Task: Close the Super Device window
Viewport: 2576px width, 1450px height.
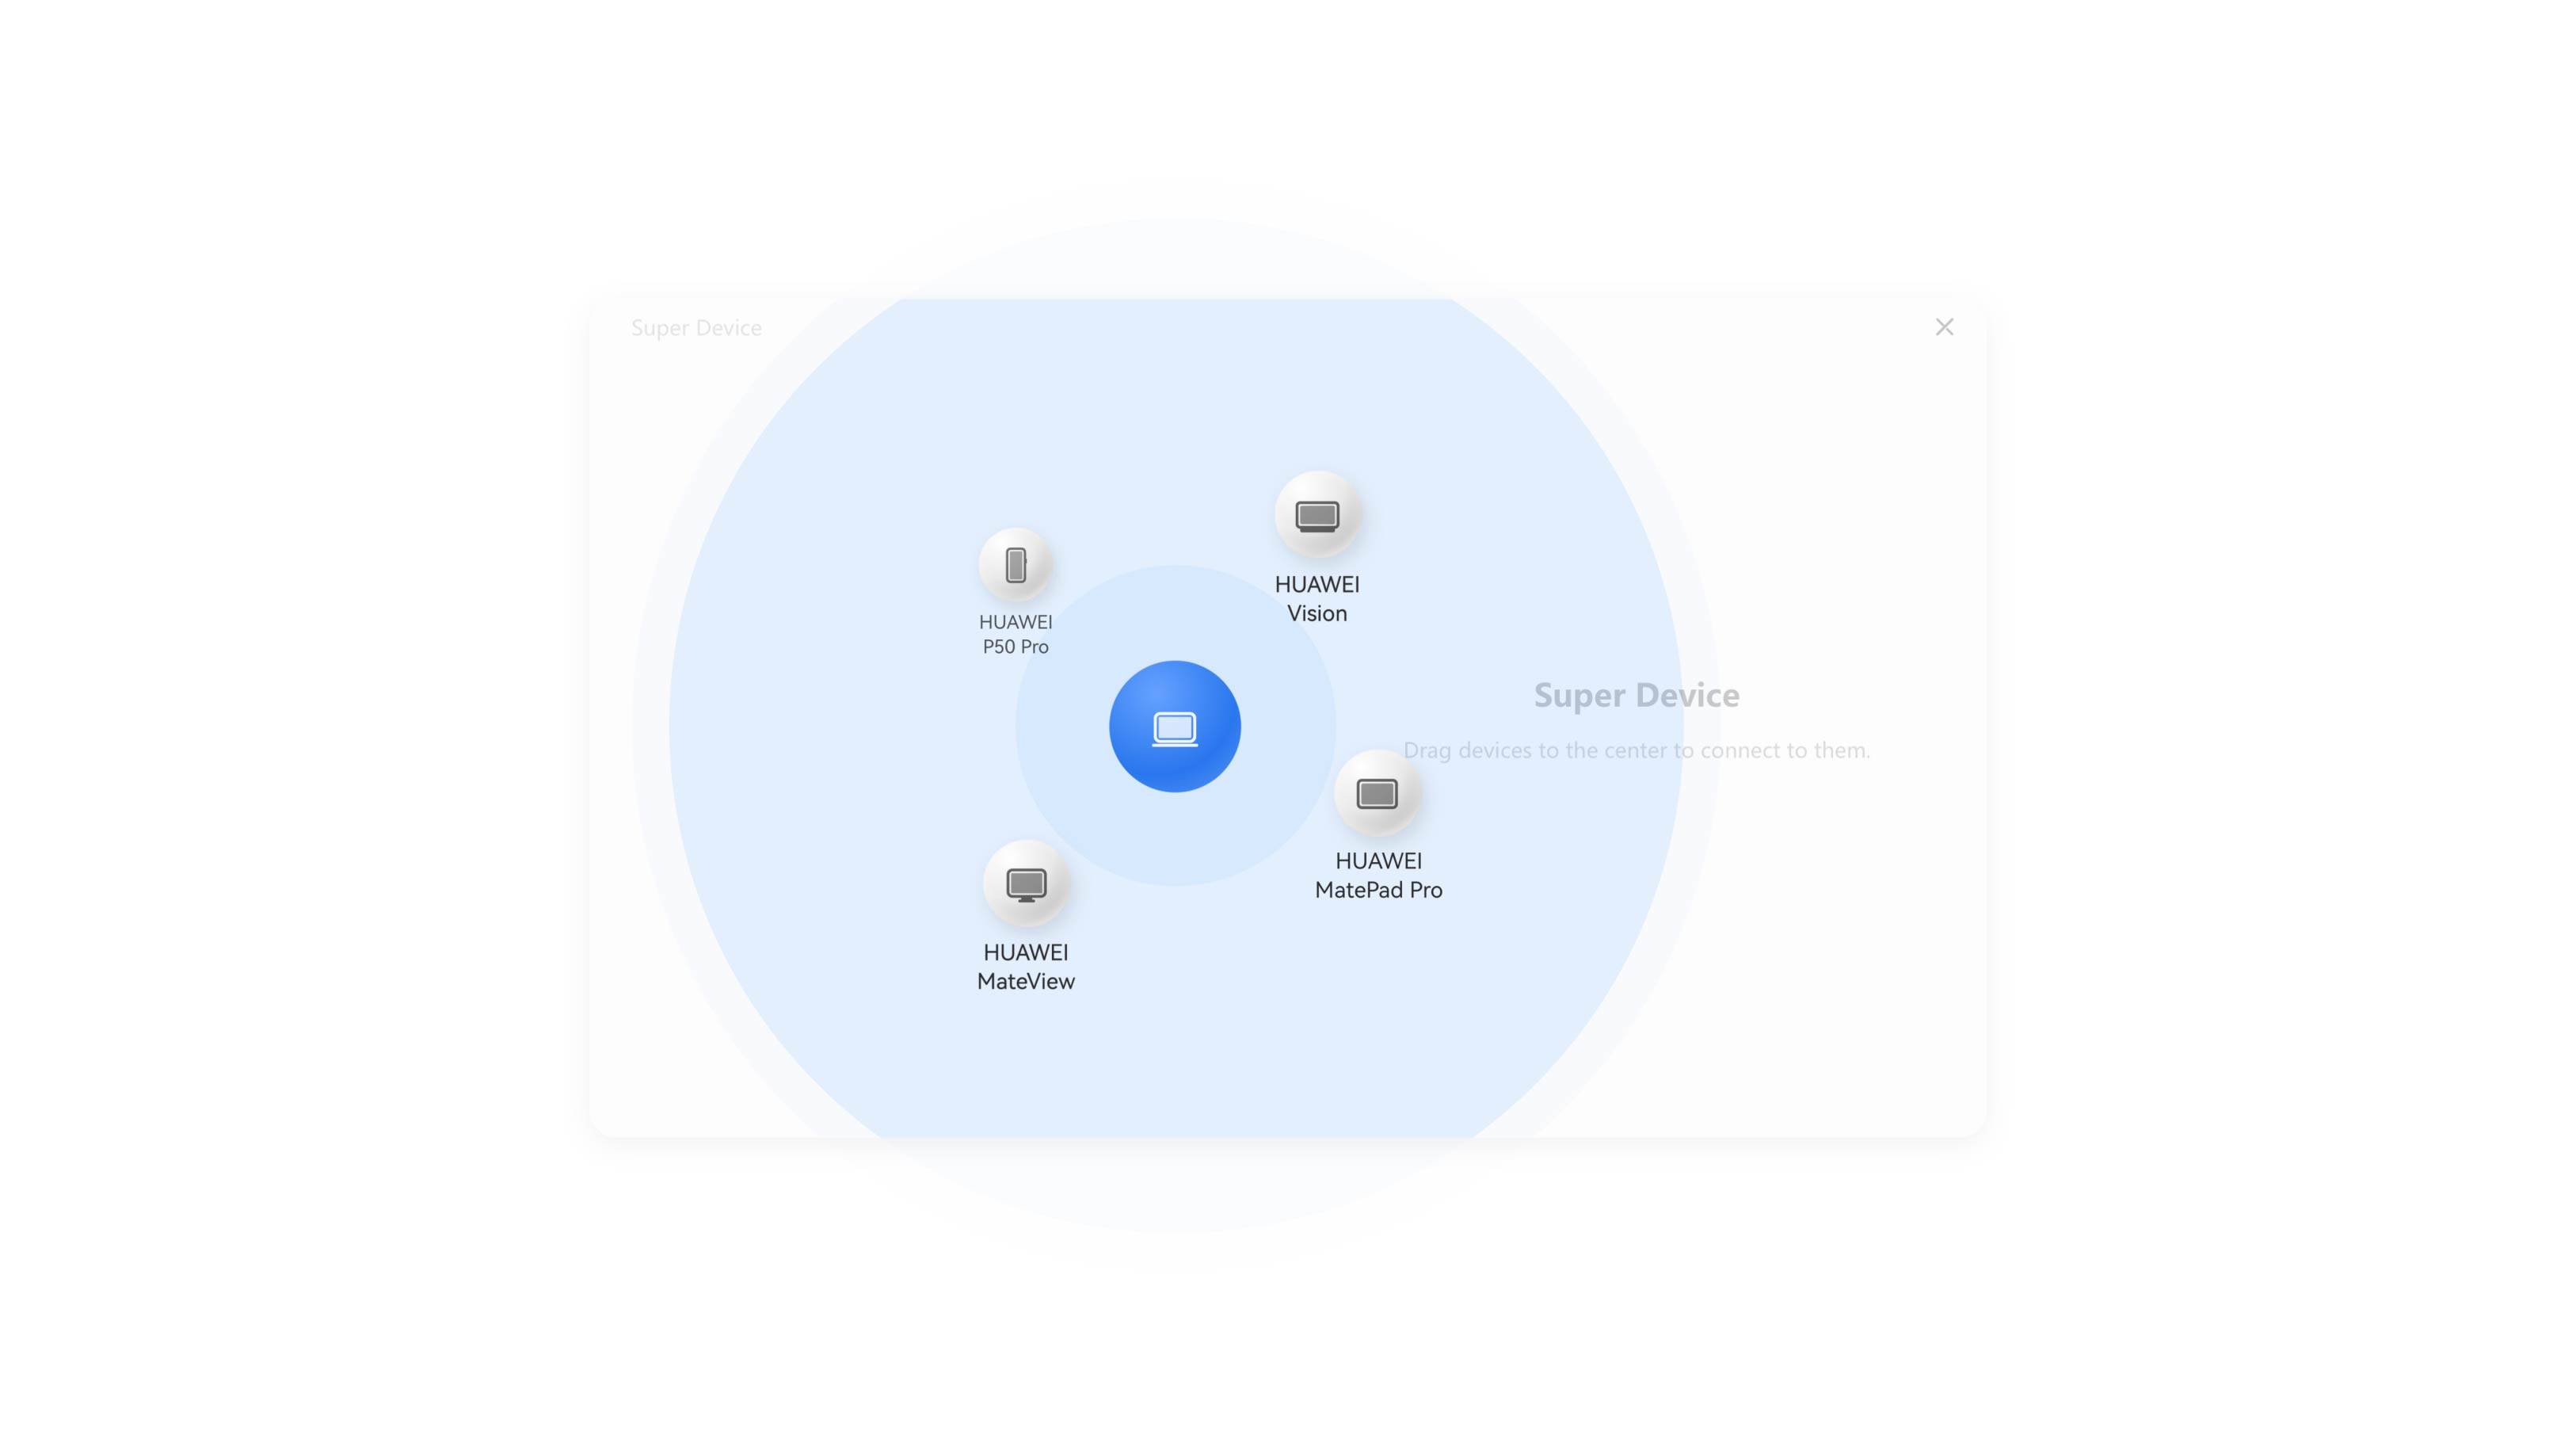Action: (1943, 327)
